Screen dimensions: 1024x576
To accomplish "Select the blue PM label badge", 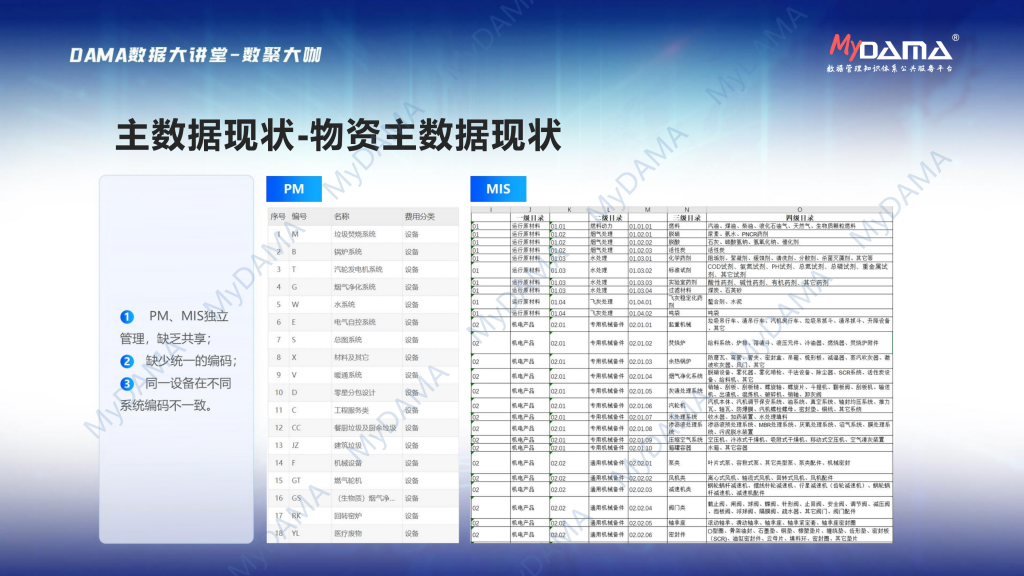I will [x=294, y=189].
